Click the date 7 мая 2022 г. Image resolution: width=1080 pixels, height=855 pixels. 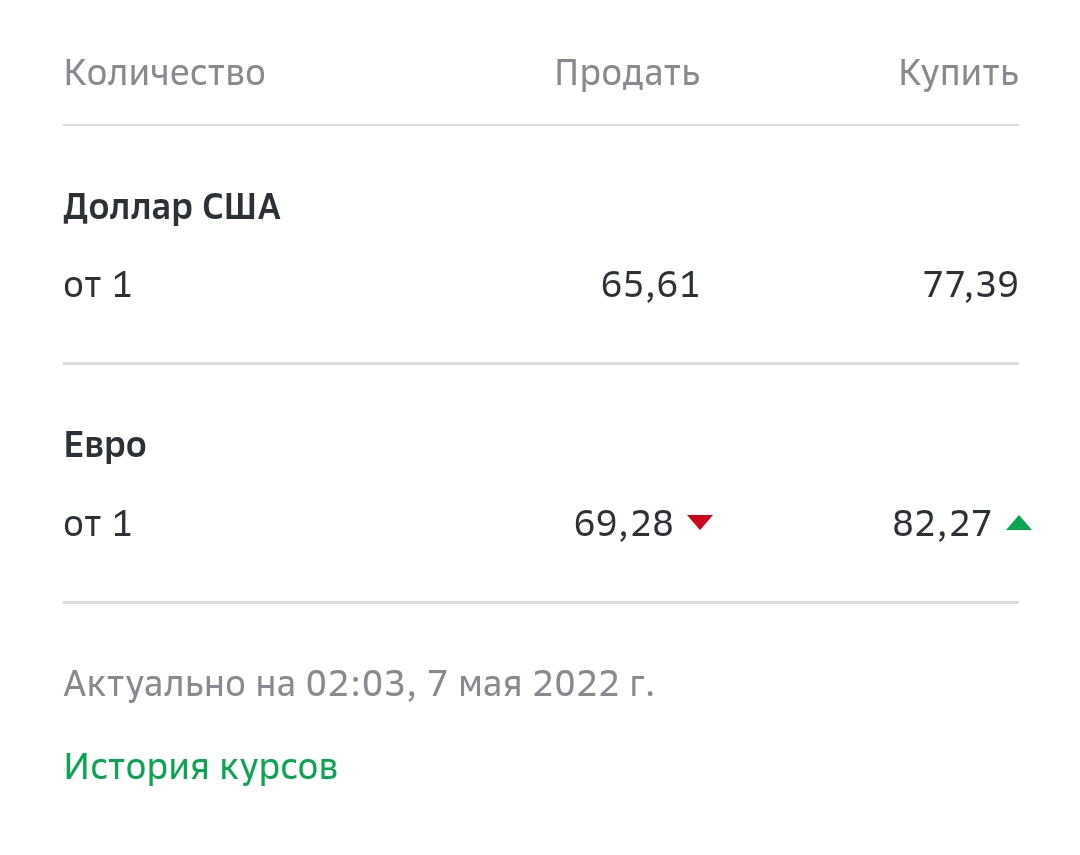pos(541,683)
